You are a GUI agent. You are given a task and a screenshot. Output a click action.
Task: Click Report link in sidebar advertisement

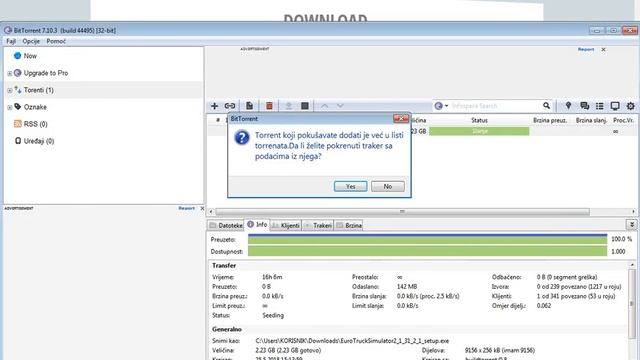pyautogui.click(x=187, y=208)
